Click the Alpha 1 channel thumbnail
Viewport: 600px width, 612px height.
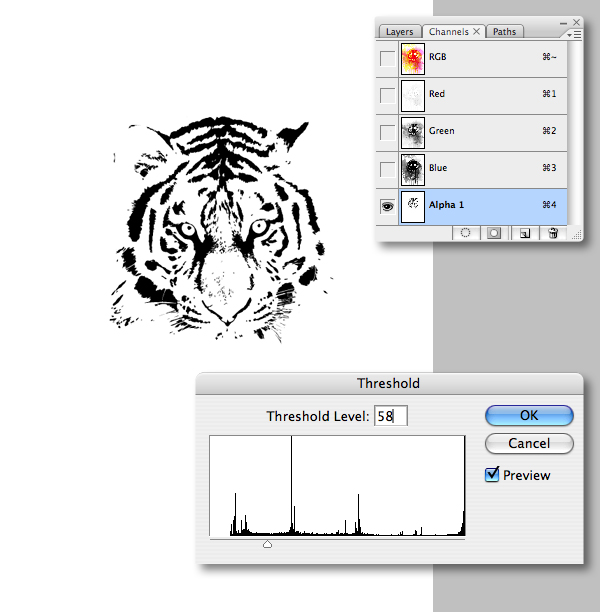pyautogui.click(x=413, y=207)
